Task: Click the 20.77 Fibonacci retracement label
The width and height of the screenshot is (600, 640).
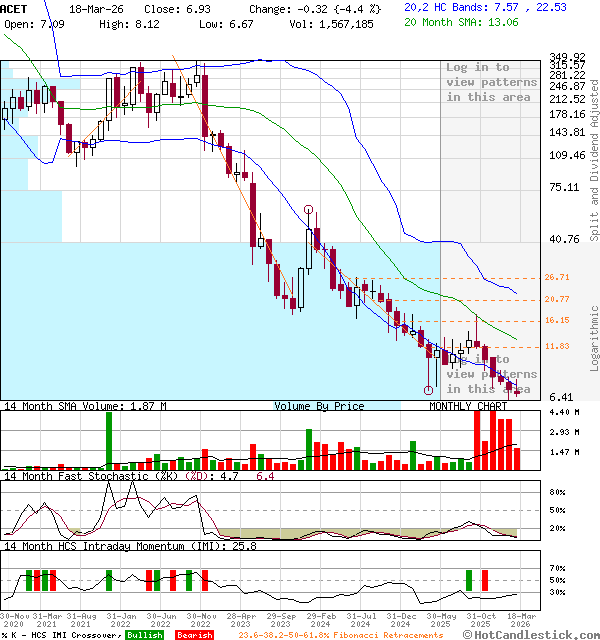Action: tap(557, 300)
